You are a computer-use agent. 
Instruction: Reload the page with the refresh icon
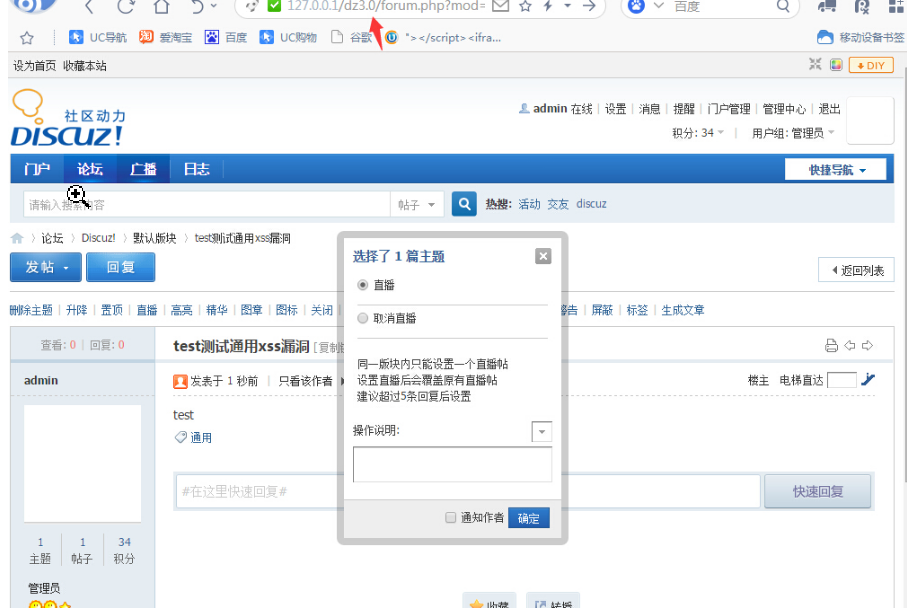(125, 6)
